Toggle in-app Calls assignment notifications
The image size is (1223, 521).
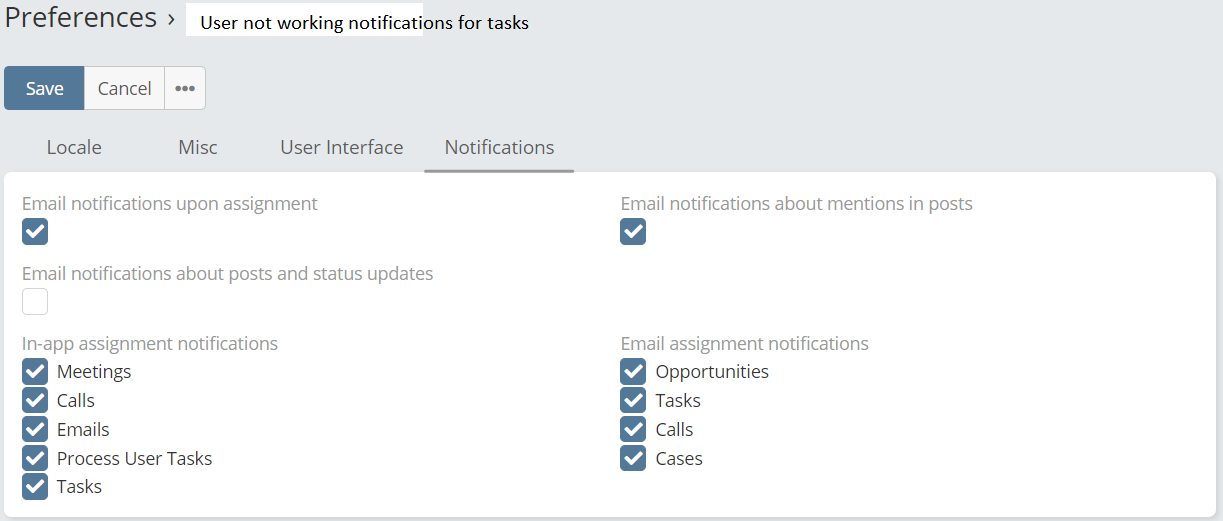pos(35,401)
